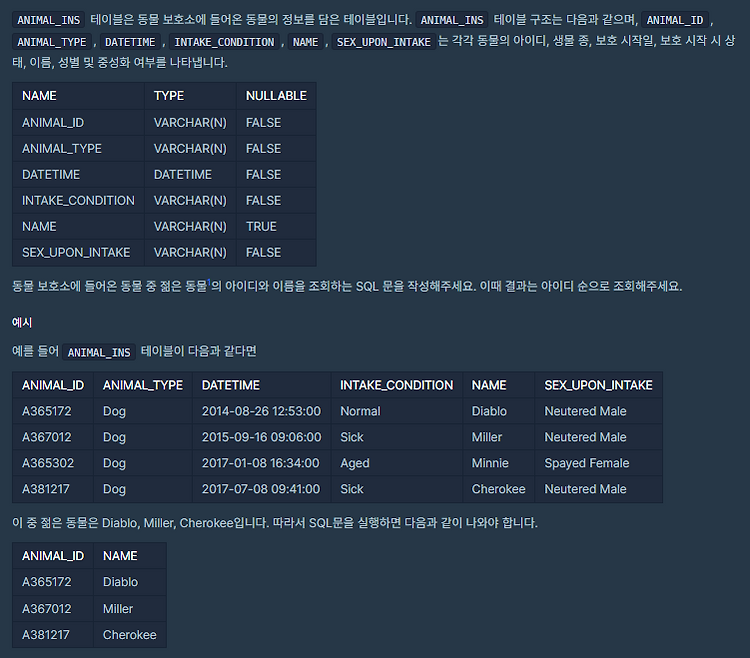Image resolution: width=750 pixels, height=658 pixels.
Task: Click the INTAKE_CONDITION inline code tag in the description
Action: pos(224,42)
